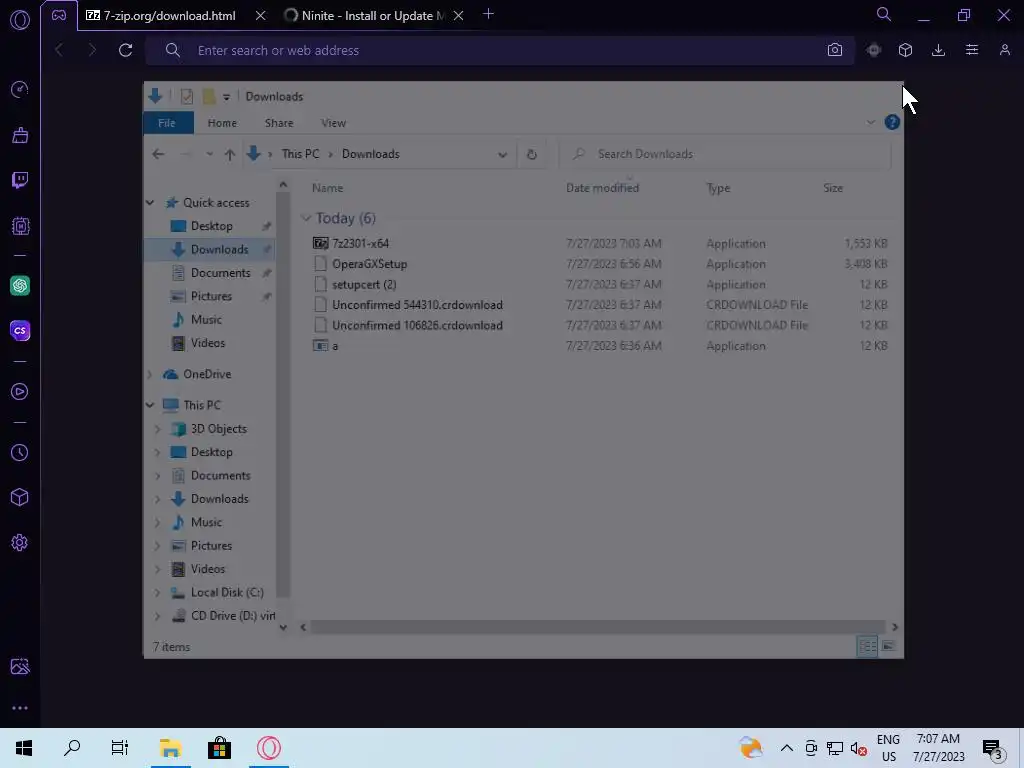Open the three-dots sidebar setup menu
Image resolution: width=1024 pixels, height=768 pixels.
pos(20,708)
